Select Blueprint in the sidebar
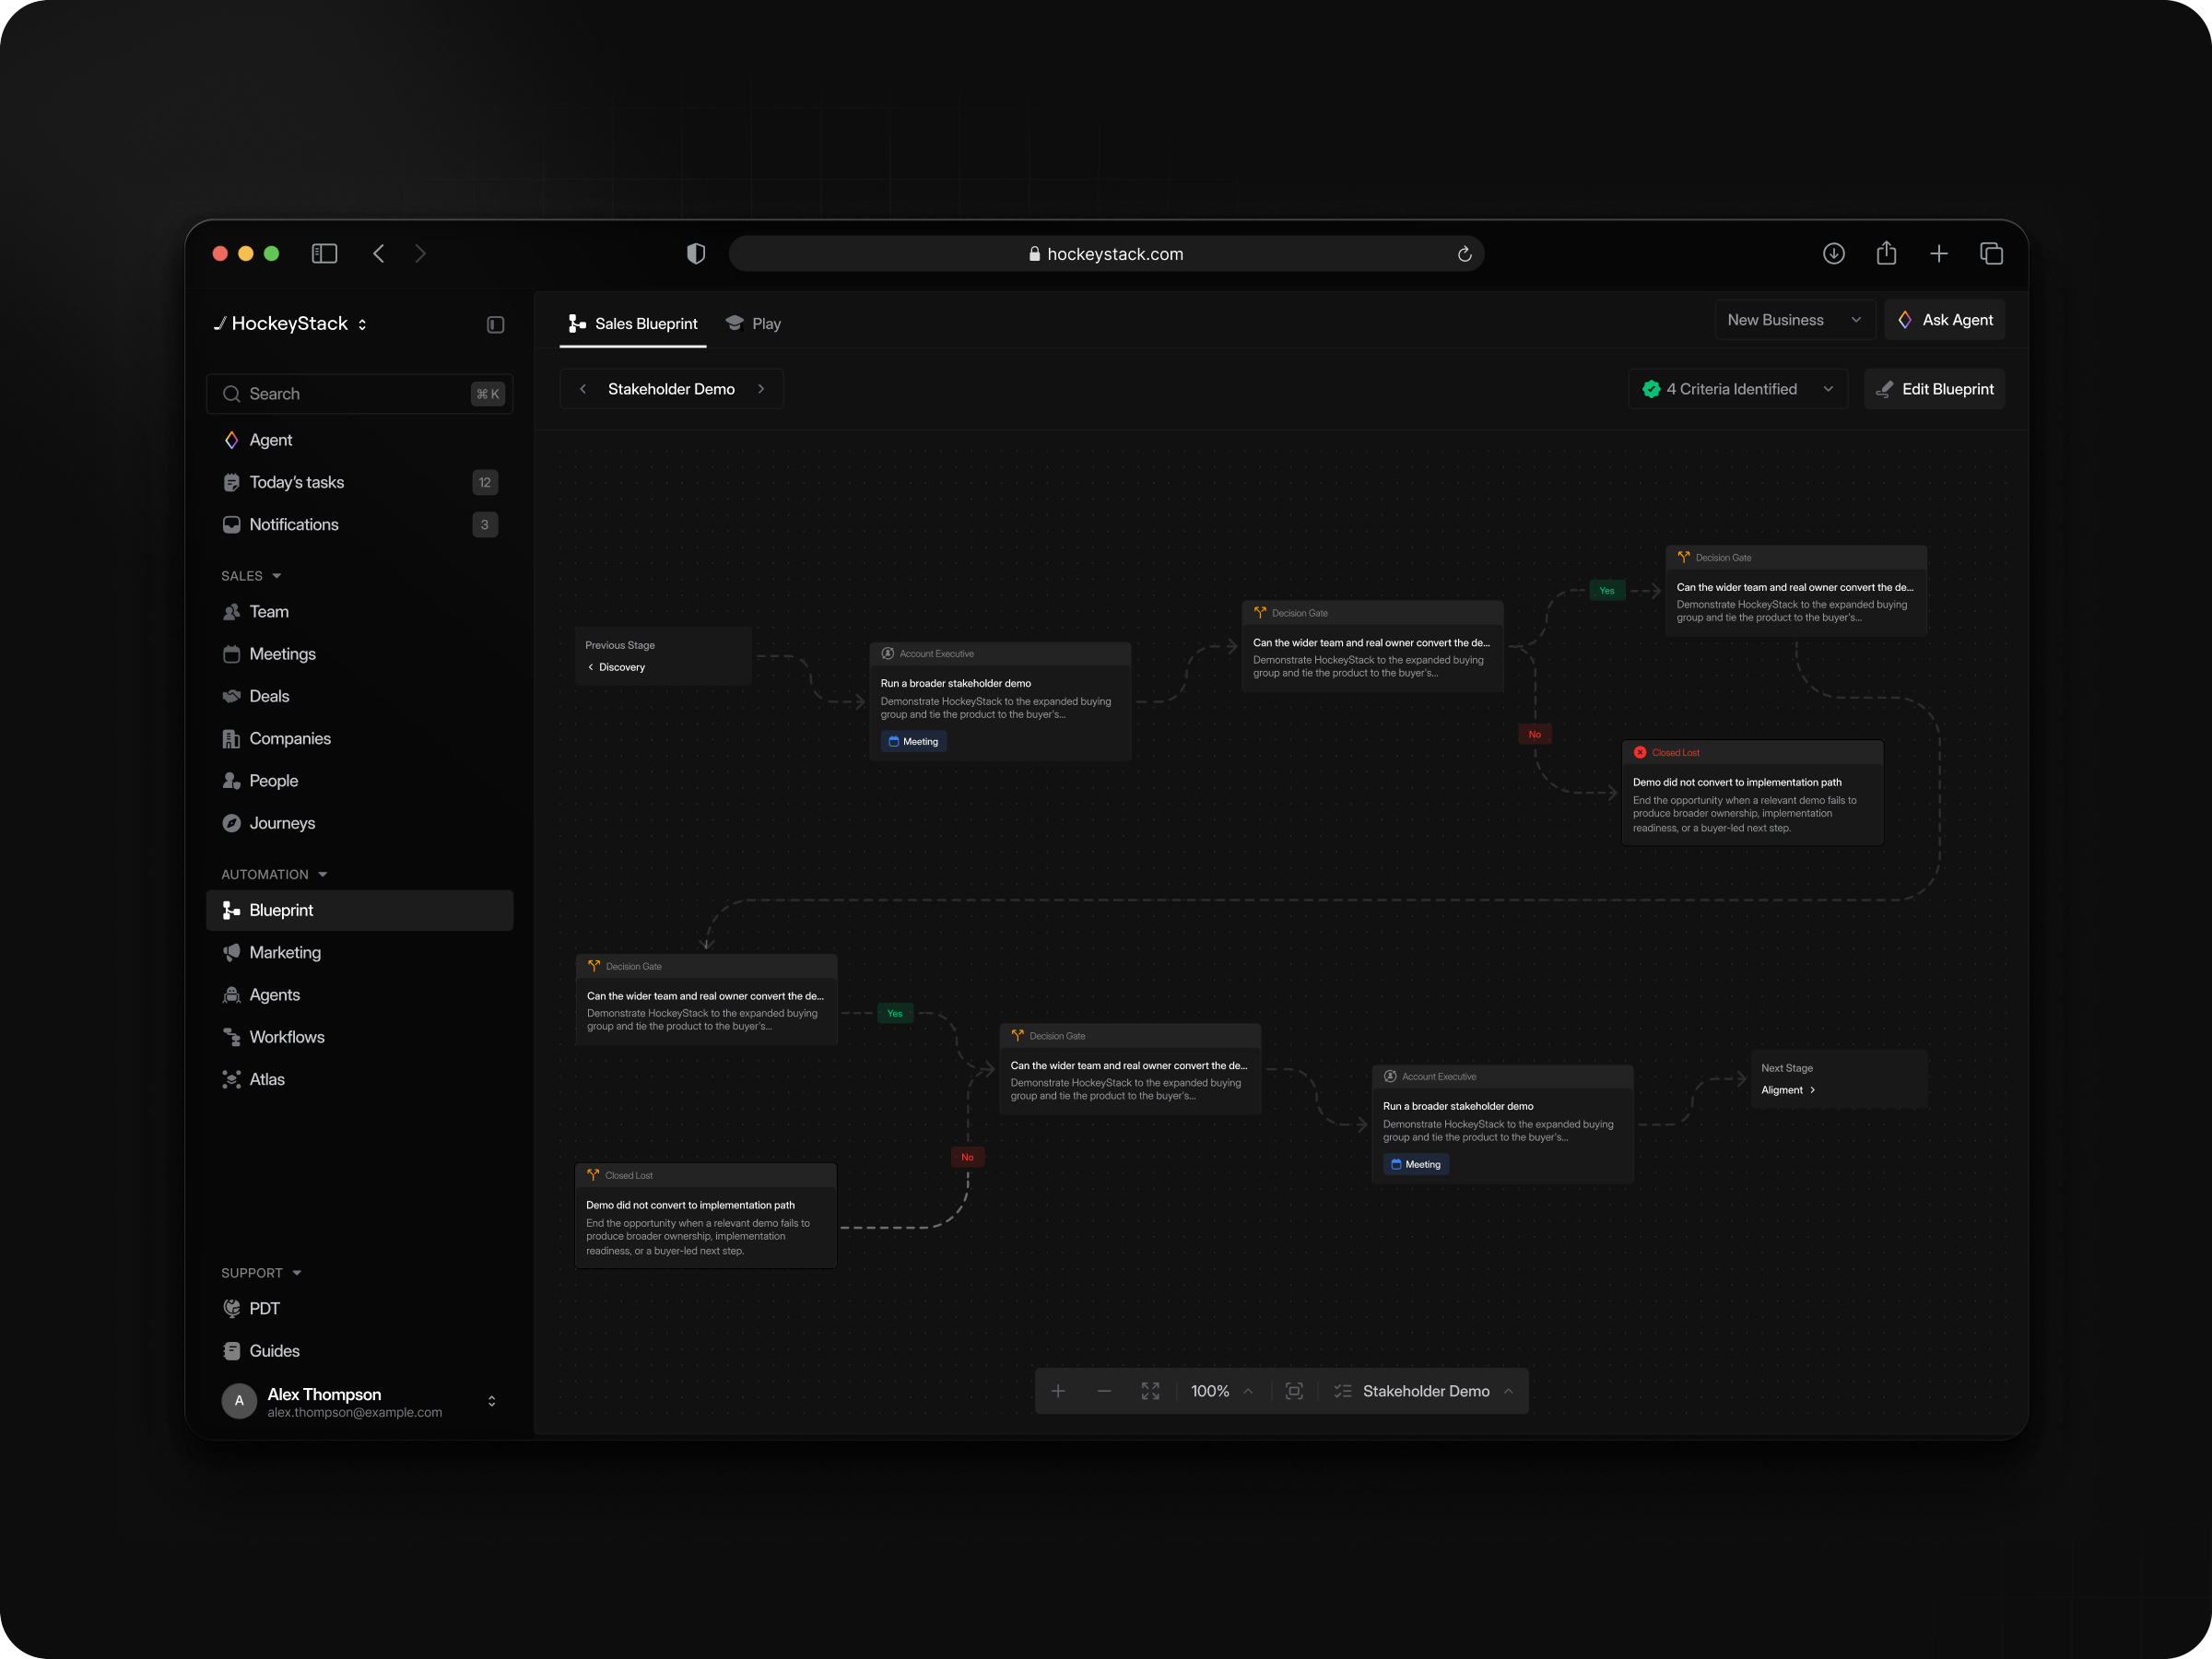This screenshot has width=2212, height=1659. coord(360,910)
